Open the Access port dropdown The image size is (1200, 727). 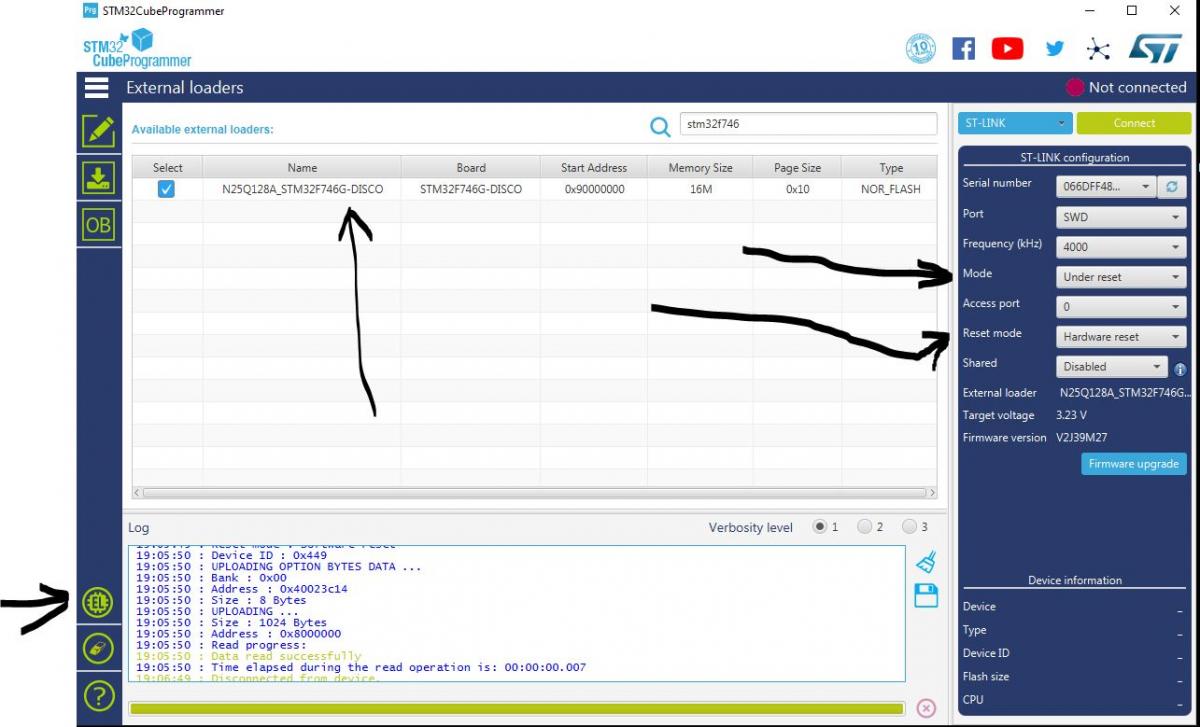[x=1121, y=307]
